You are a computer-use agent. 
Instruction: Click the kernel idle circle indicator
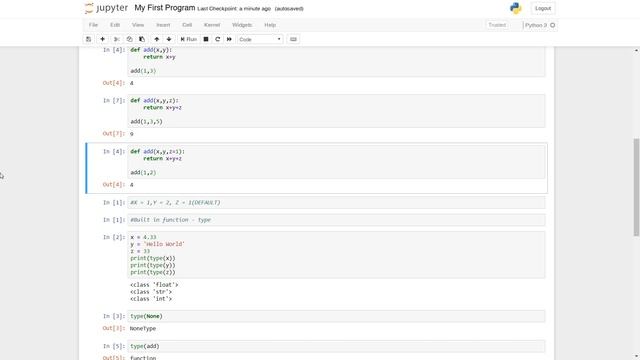553,25
